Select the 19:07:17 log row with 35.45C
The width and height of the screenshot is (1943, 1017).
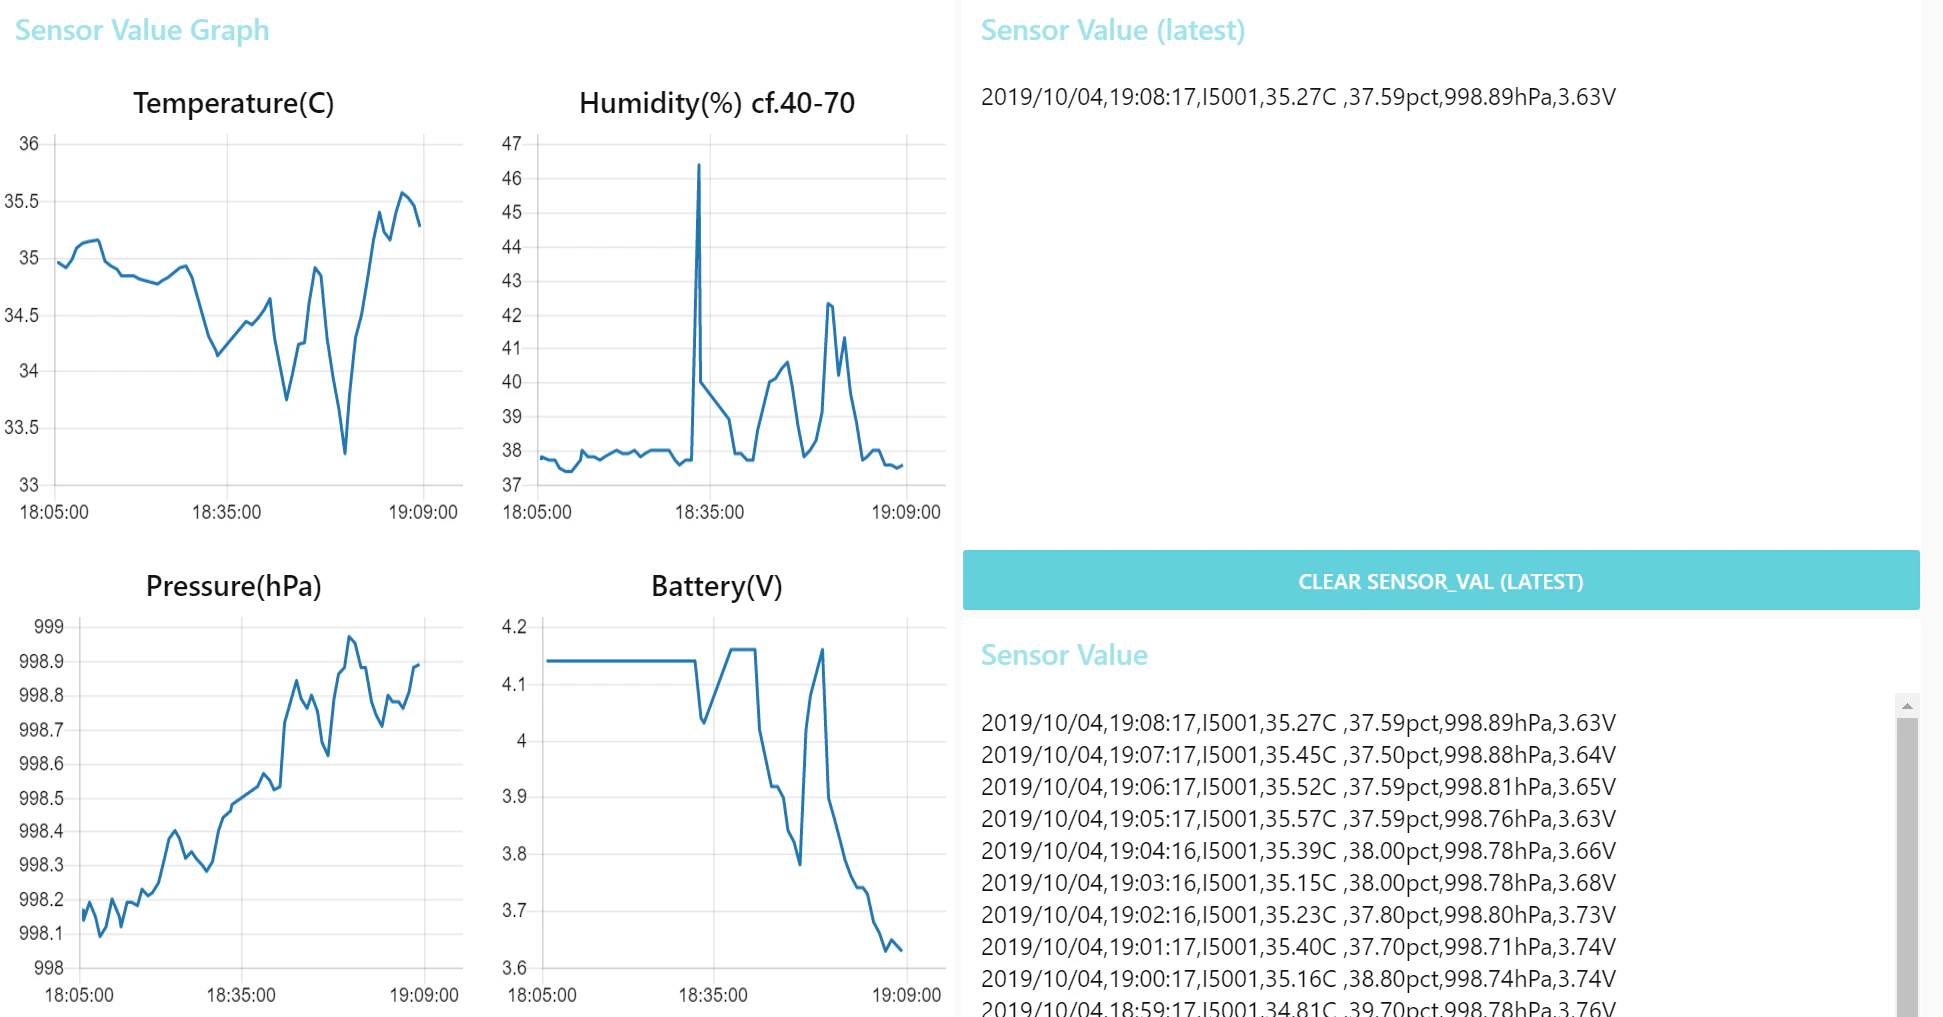(x=1298, y=755)
